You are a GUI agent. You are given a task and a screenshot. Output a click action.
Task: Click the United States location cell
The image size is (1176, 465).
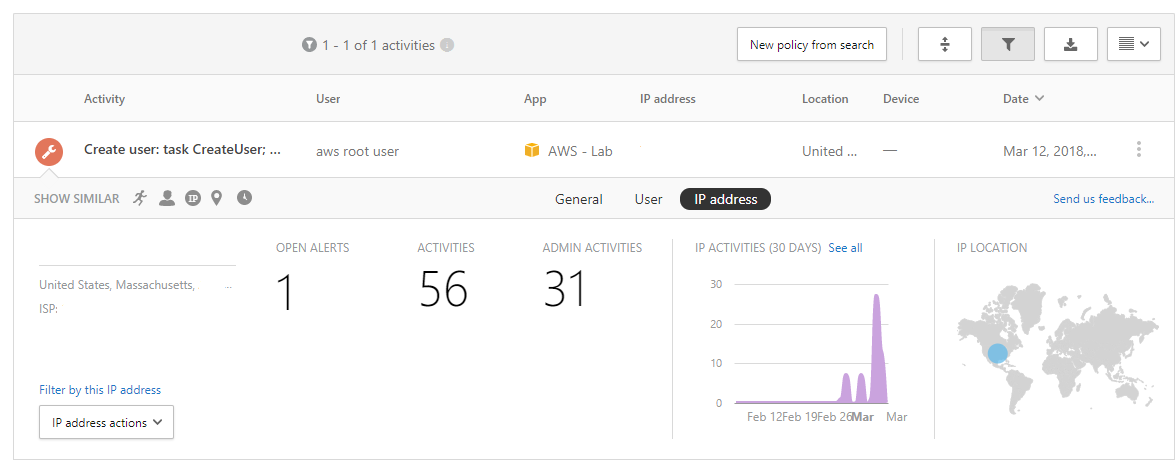(x=830, y=152)
